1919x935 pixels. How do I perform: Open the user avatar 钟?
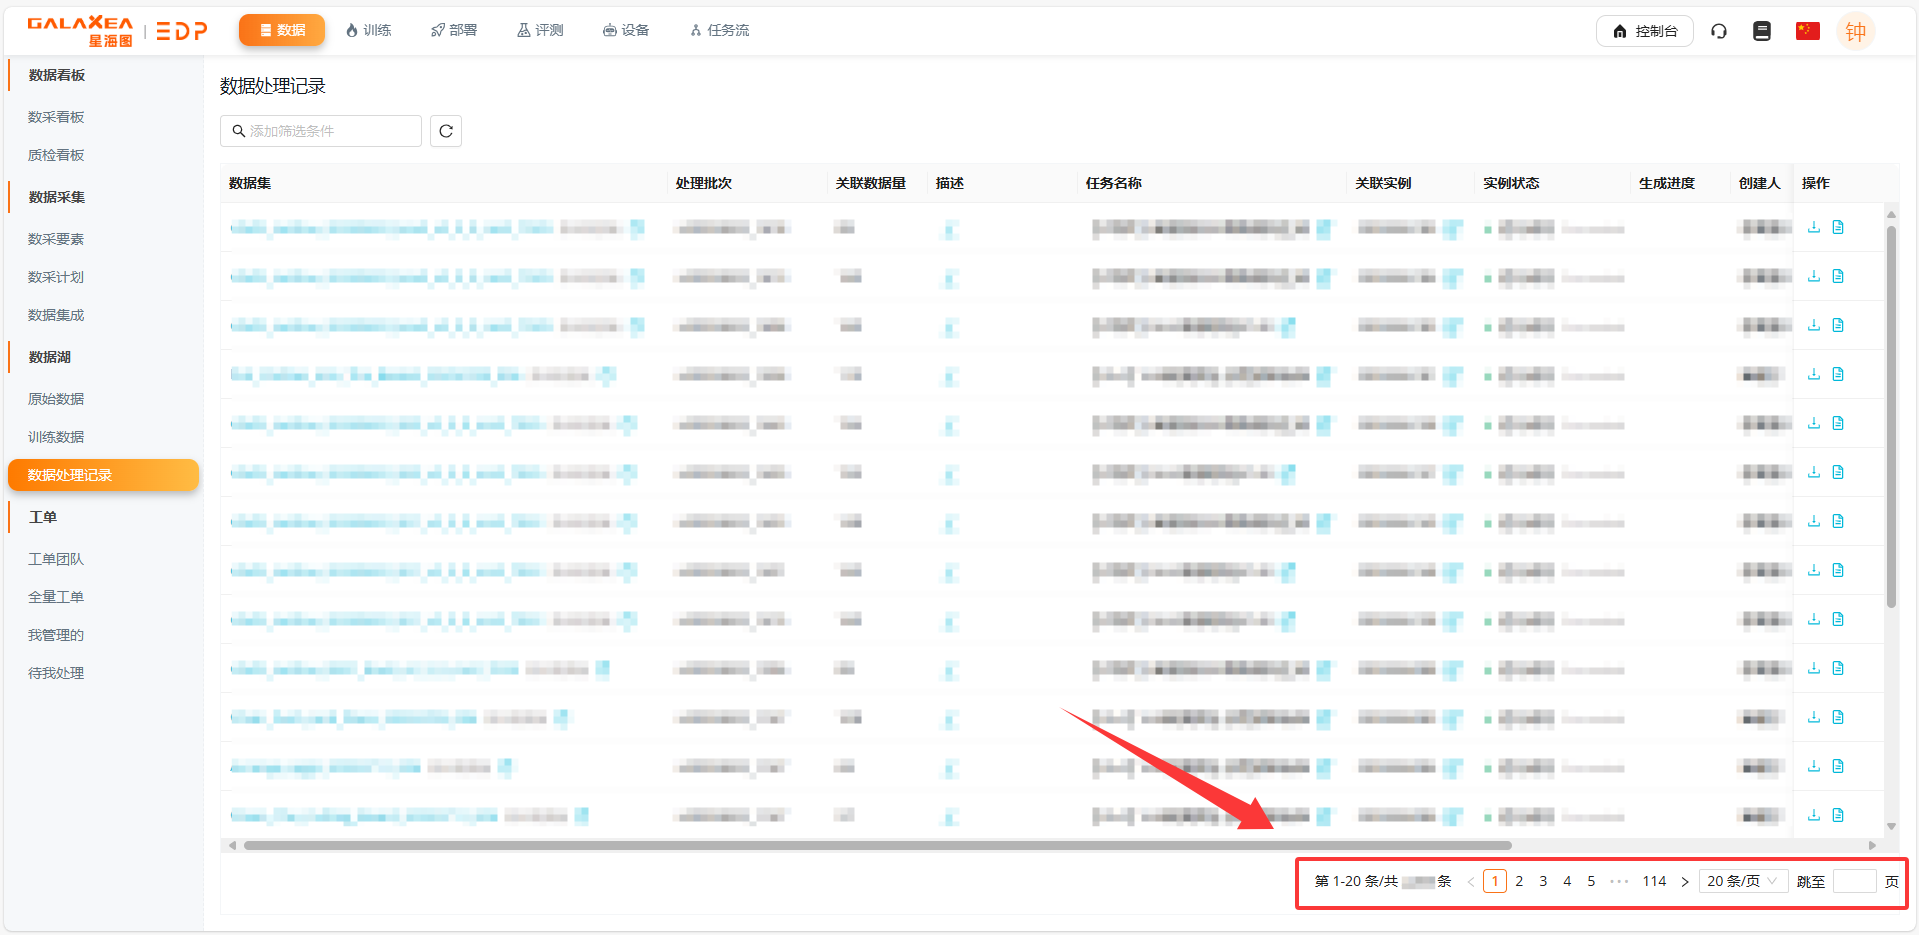[1855, 31]
